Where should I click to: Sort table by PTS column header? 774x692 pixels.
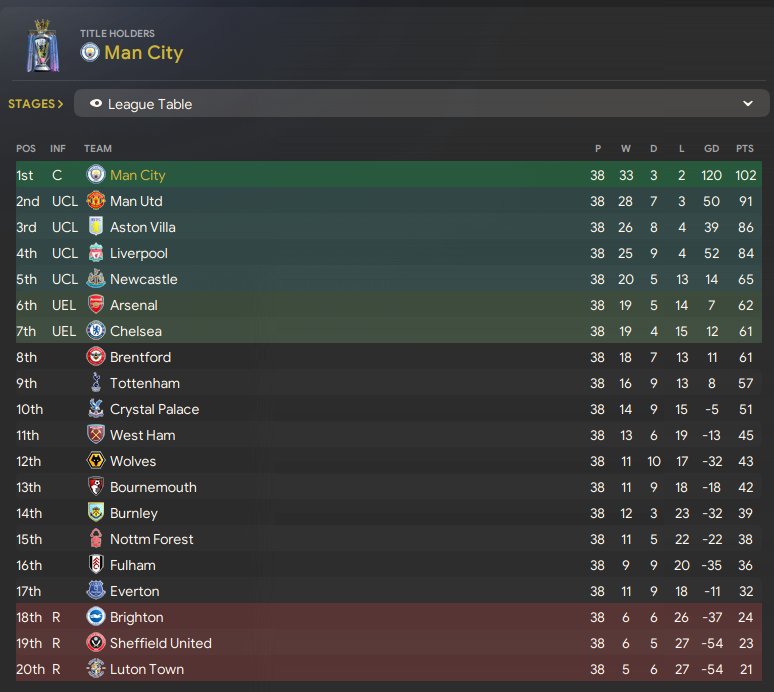pyautogui.click(x=744, y=149)
